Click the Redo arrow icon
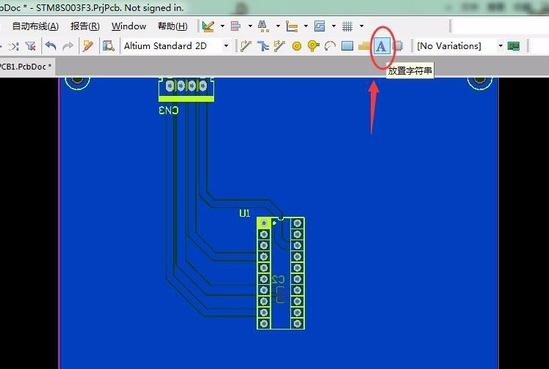 [68, 46]
